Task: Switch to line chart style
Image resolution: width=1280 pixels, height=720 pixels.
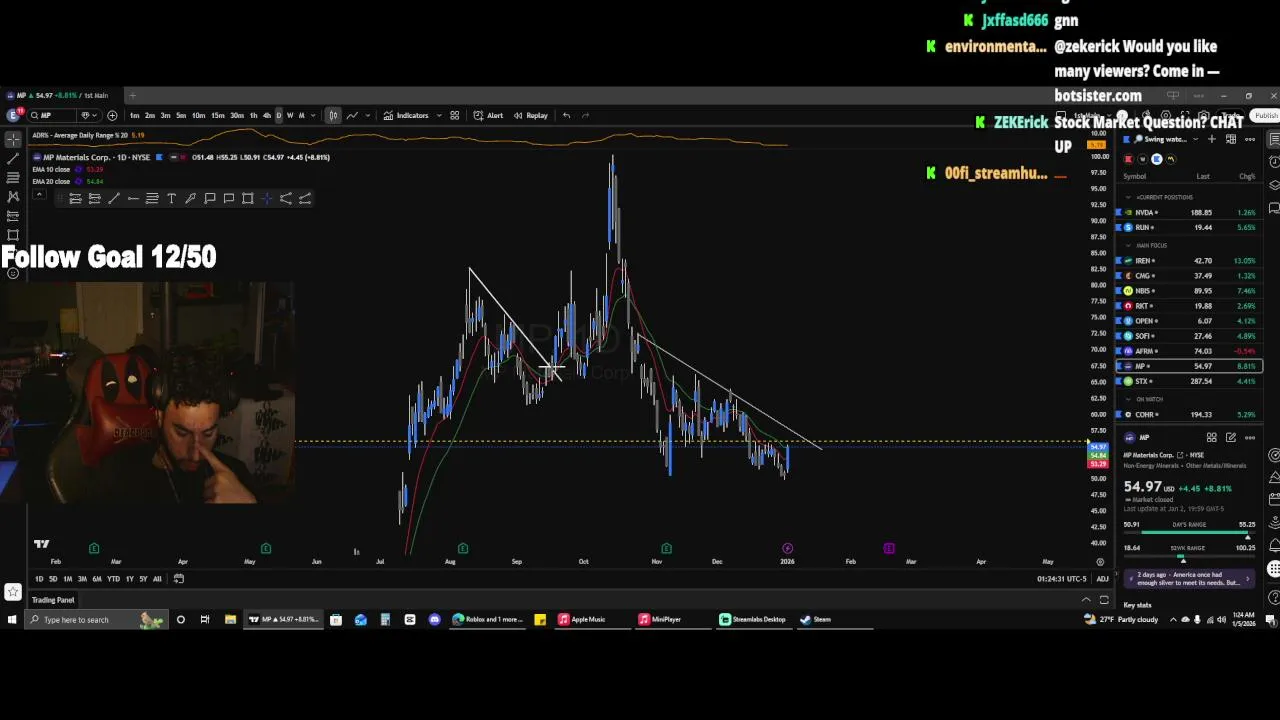Action: (352, 115)
